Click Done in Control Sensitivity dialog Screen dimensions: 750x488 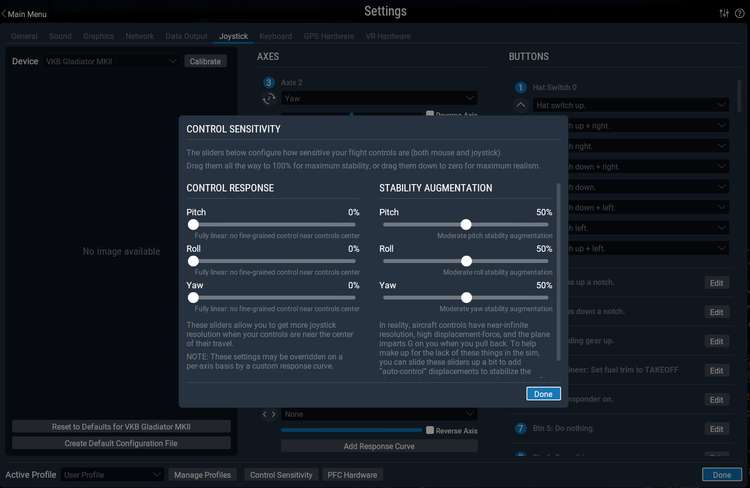pyautogui.click(x=543, y=394)
